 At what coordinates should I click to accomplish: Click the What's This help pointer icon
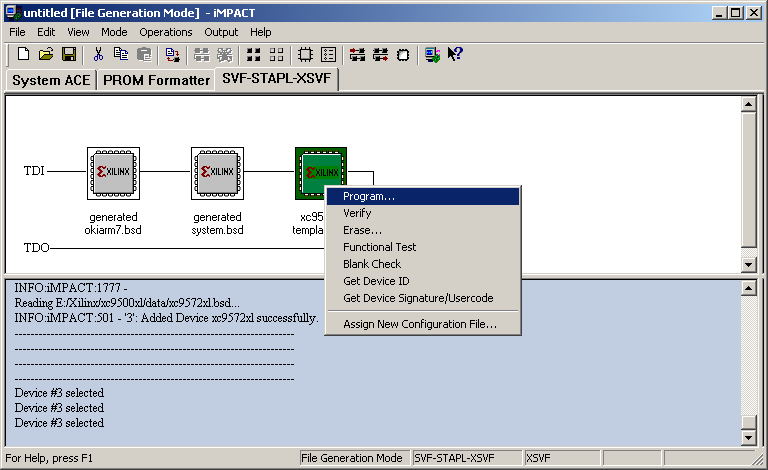click(455, 54)
